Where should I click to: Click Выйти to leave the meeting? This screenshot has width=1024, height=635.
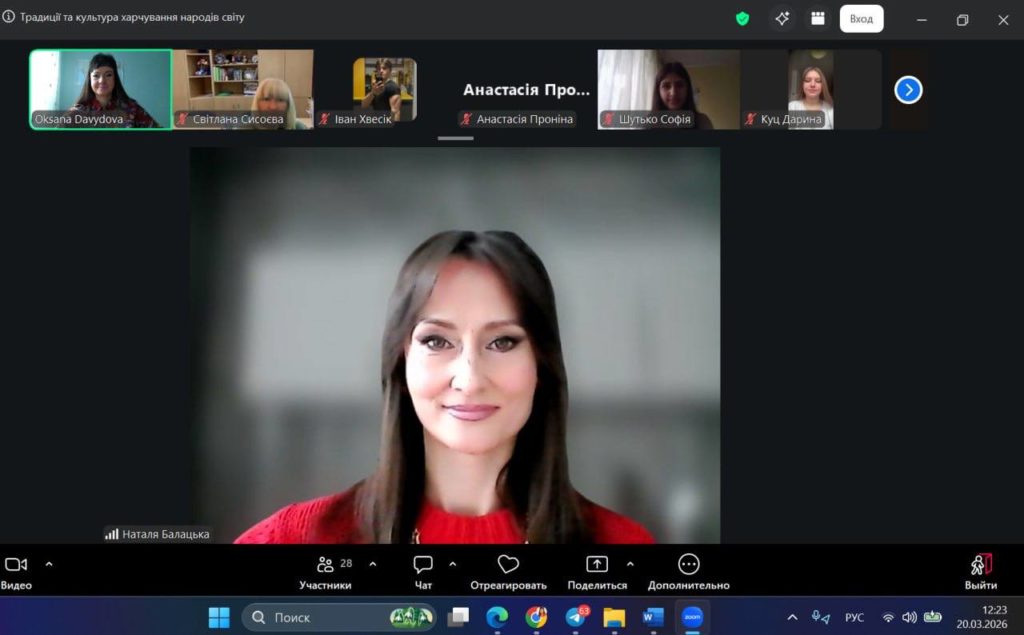tap(980, 570)
